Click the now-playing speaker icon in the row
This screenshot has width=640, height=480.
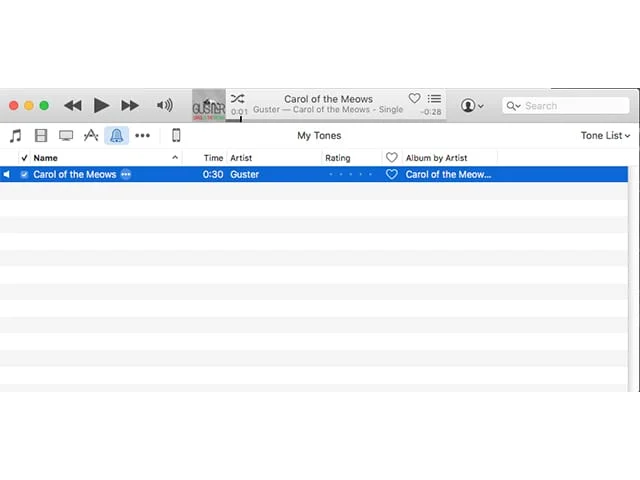click(x=7, y=175)
